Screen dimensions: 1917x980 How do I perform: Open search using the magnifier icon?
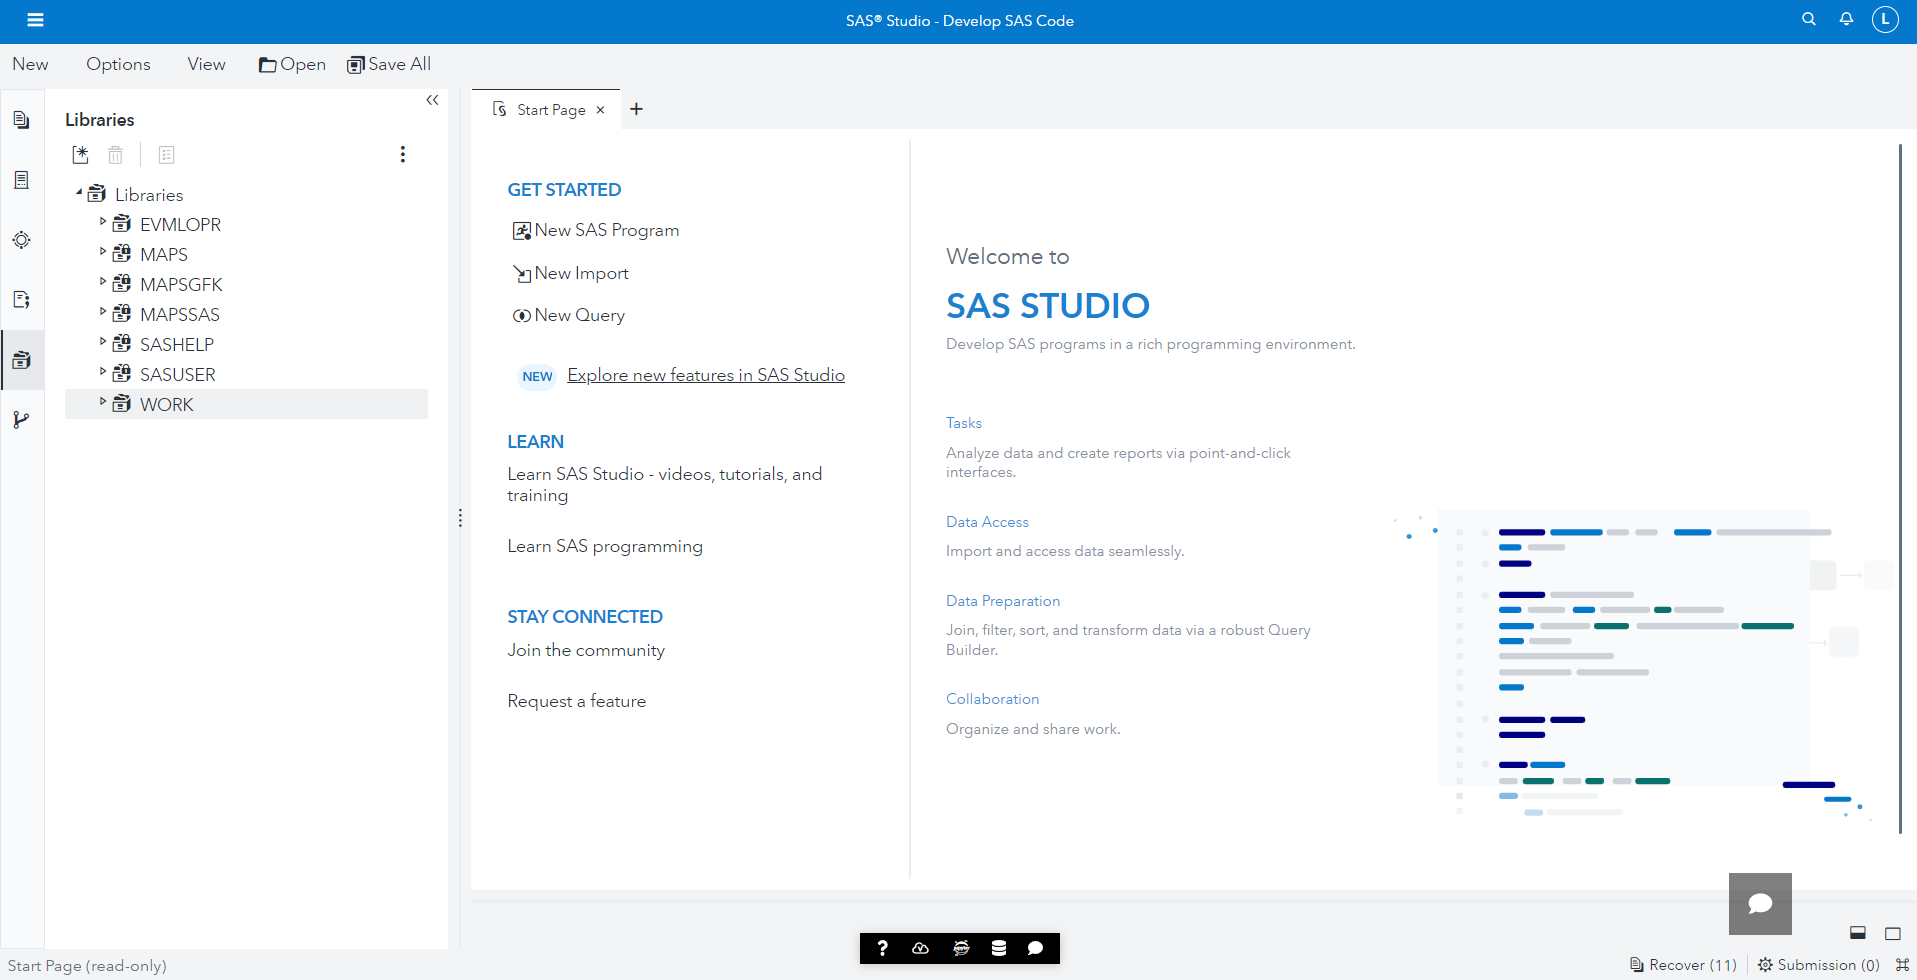[1808, 19]
